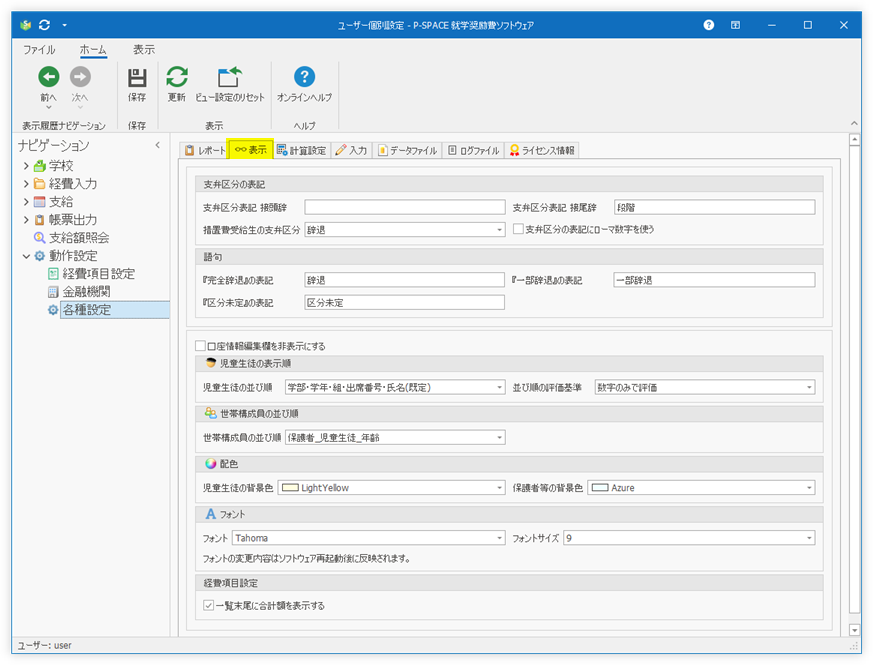This screenshot has width=873, height=665.
Task: Toggle 口座情報編集欄を非表示にする checkbox
Action: [x=201, y=346]
